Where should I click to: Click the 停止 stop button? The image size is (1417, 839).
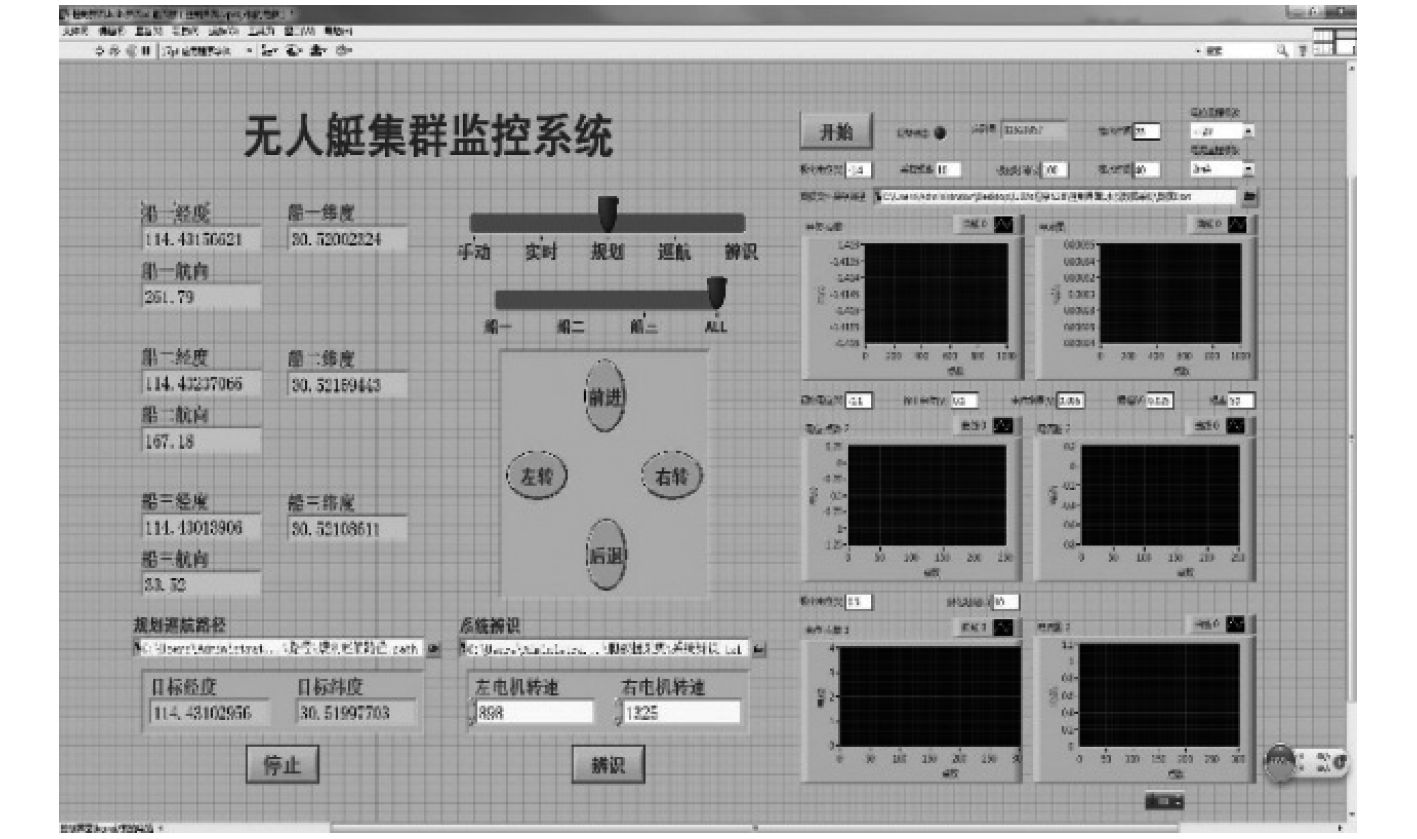coord(283,765)
